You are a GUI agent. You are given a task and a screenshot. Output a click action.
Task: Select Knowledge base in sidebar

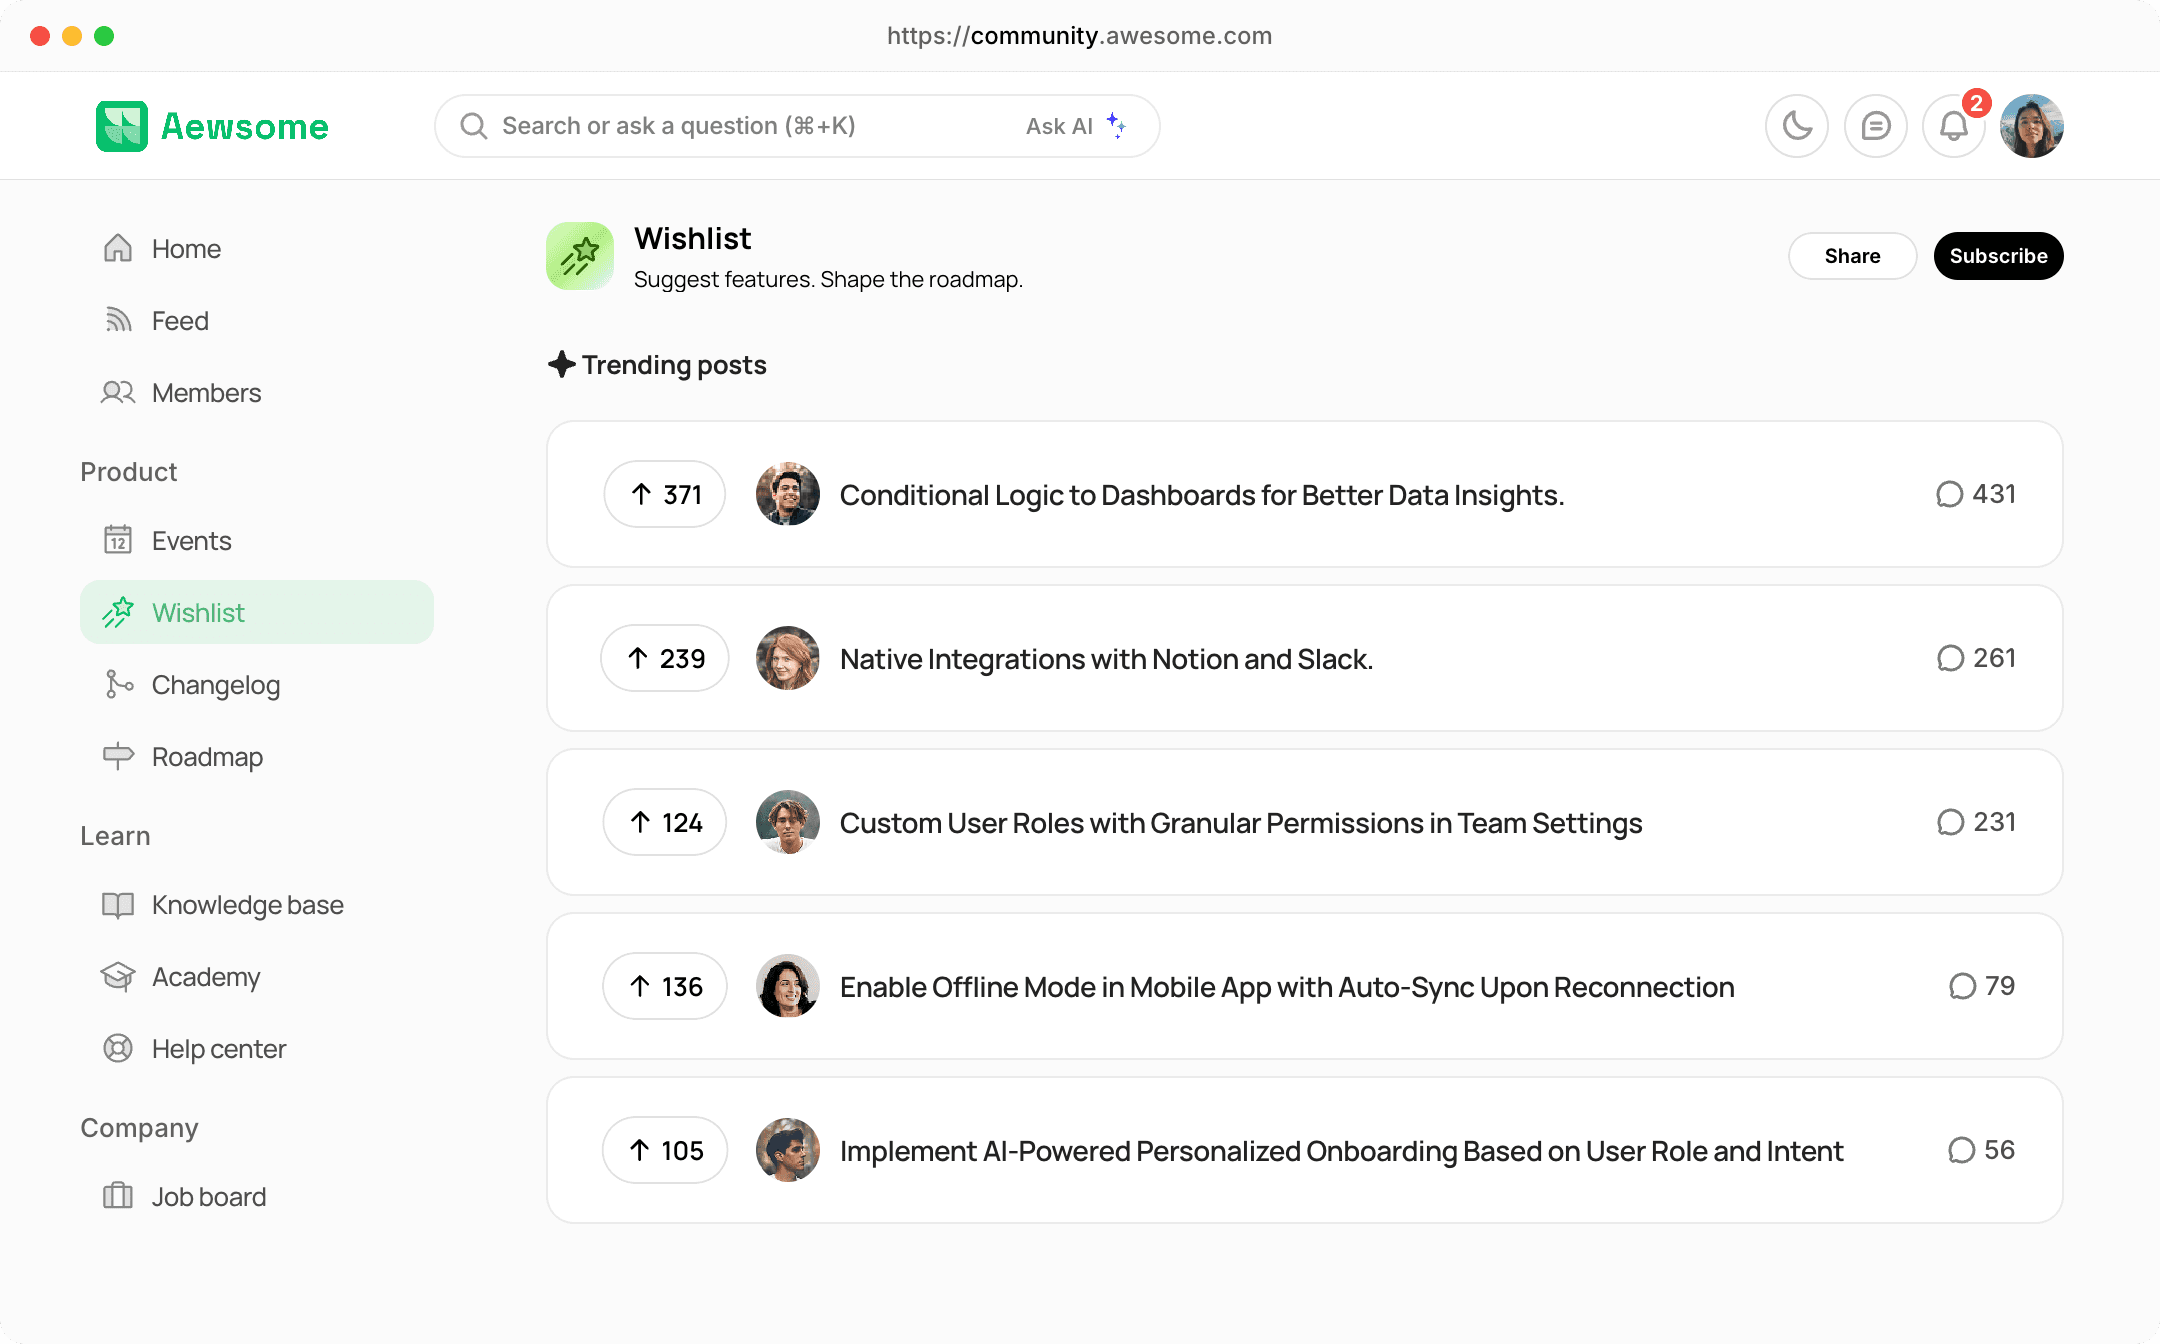tap(247, 905)
